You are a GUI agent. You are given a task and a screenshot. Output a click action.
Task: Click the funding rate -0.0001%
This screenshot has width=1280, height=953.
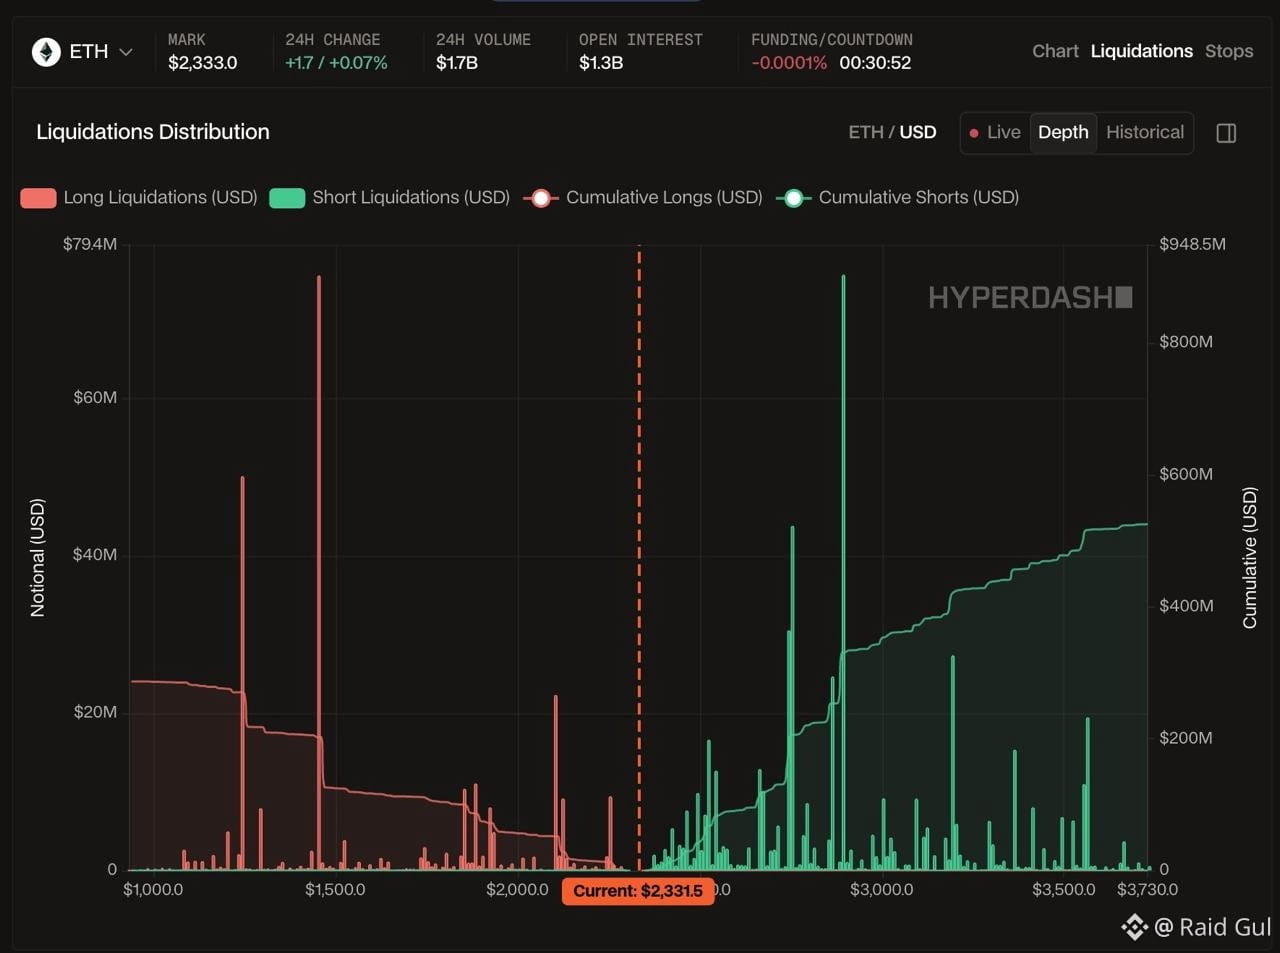click(789, 63)
